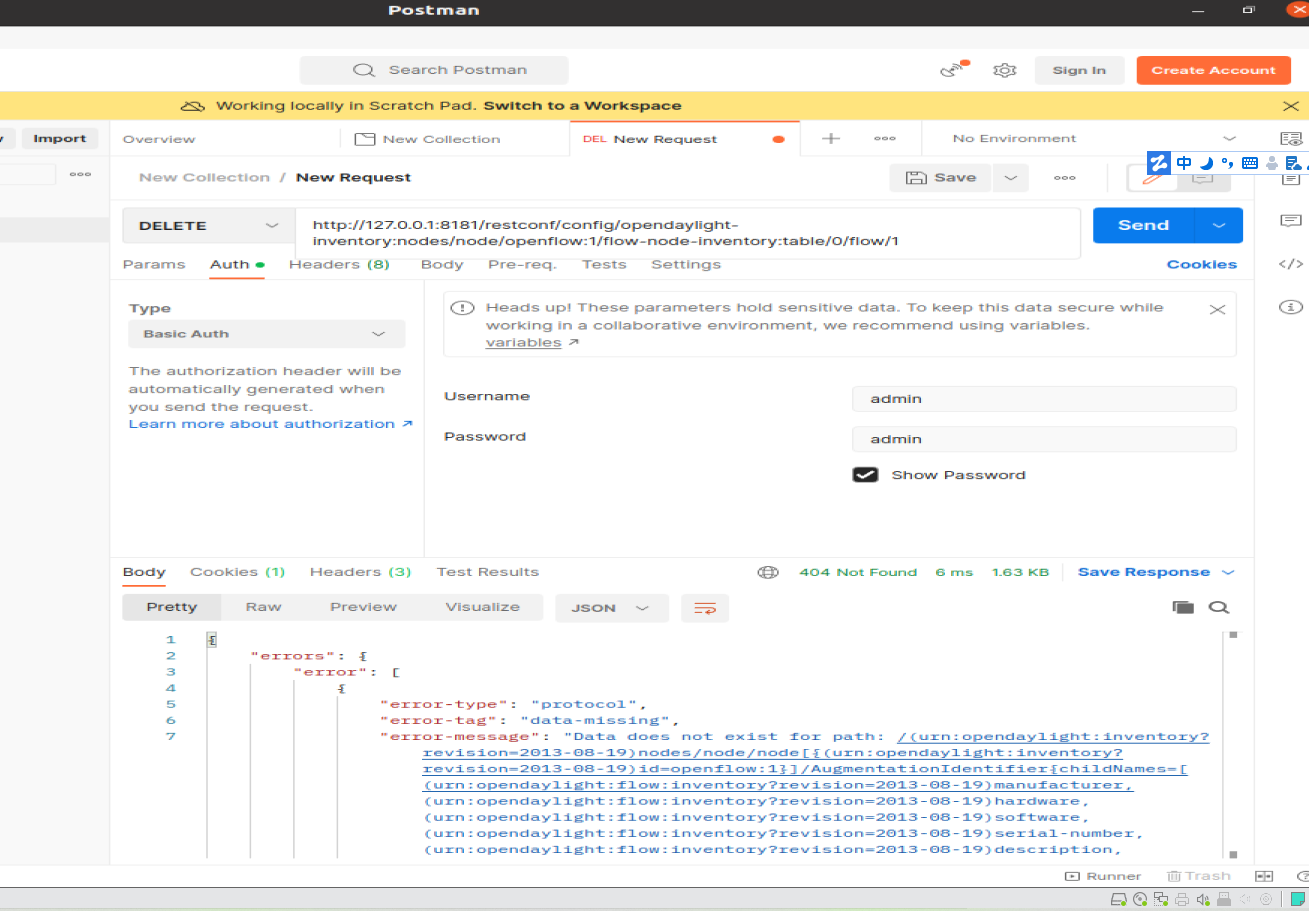Image resolution: width=1309 pixels, height=911 pixels.
Task: Open the capture requests satellite icon
Action: click(954, 70)
